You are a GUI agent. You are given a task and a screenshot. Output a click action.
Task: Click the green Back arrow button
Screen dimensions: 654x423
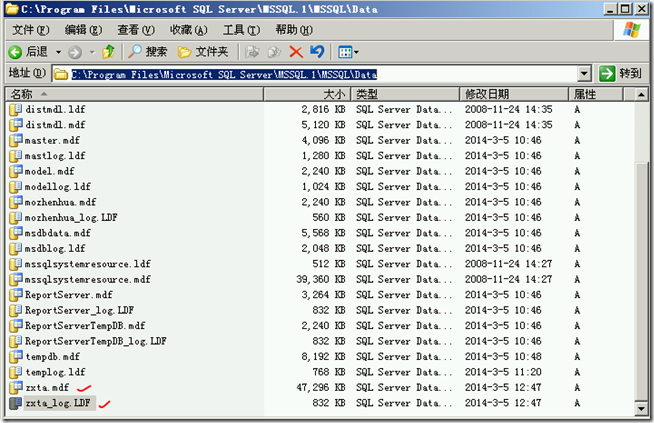(x=15, y=52)
